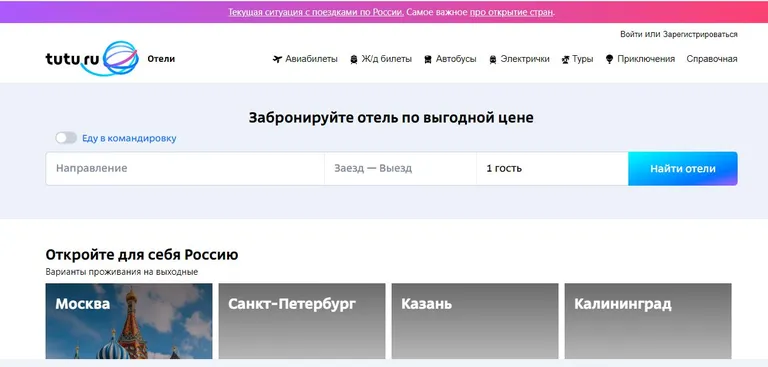Click the commuter train icon beside Электрички
This screenshot has width=768, height=367.
click(493, 59)
